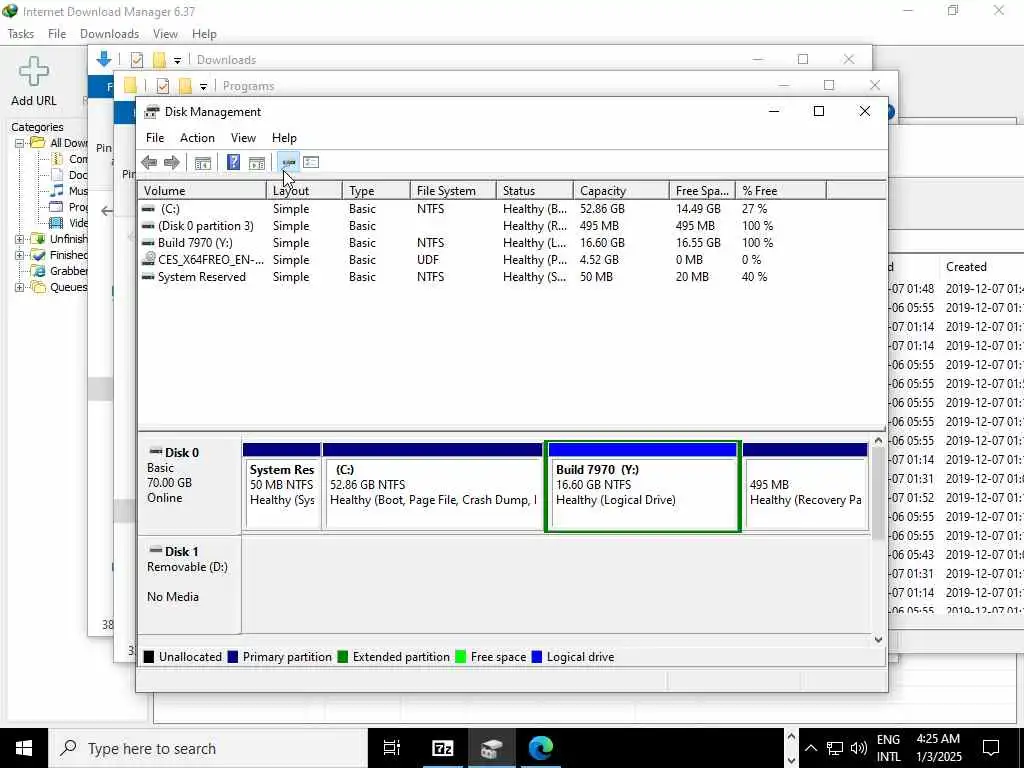The image size is (1024, 768).
Task: Click the Logical drive legend color swatch
Action: (x=537, y=657)
